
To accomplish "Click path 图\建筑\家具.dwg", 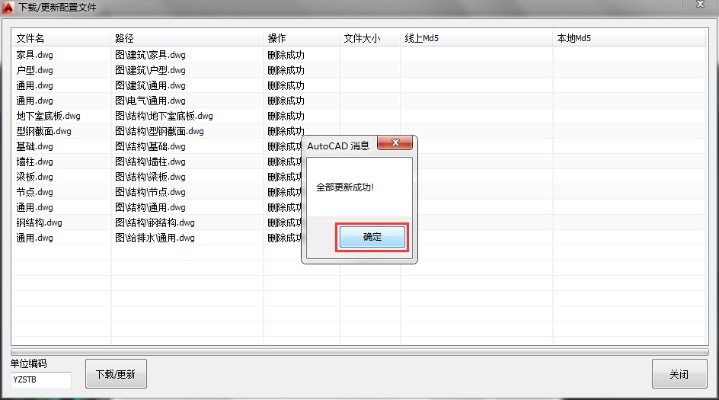I will point(150,55).
